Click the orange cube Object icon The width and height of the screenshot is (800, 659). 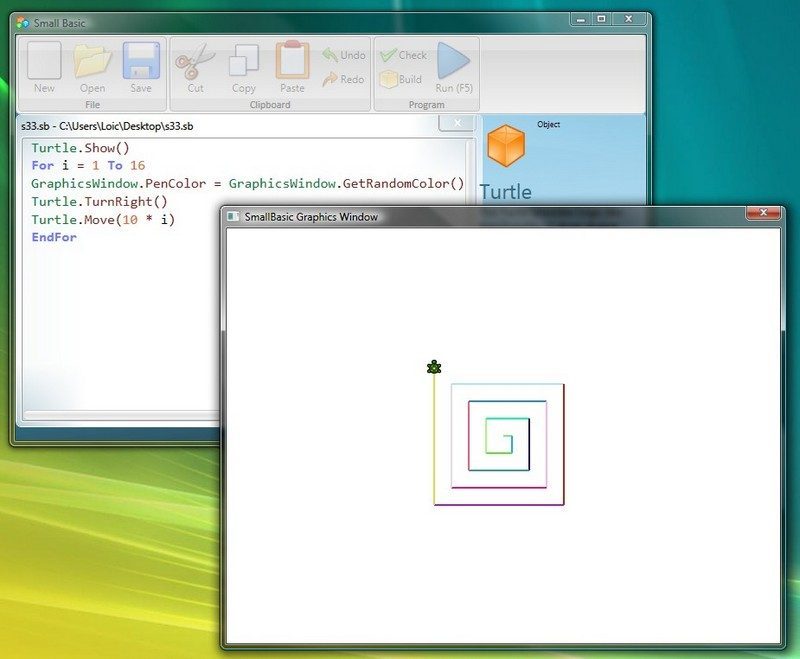506,145
